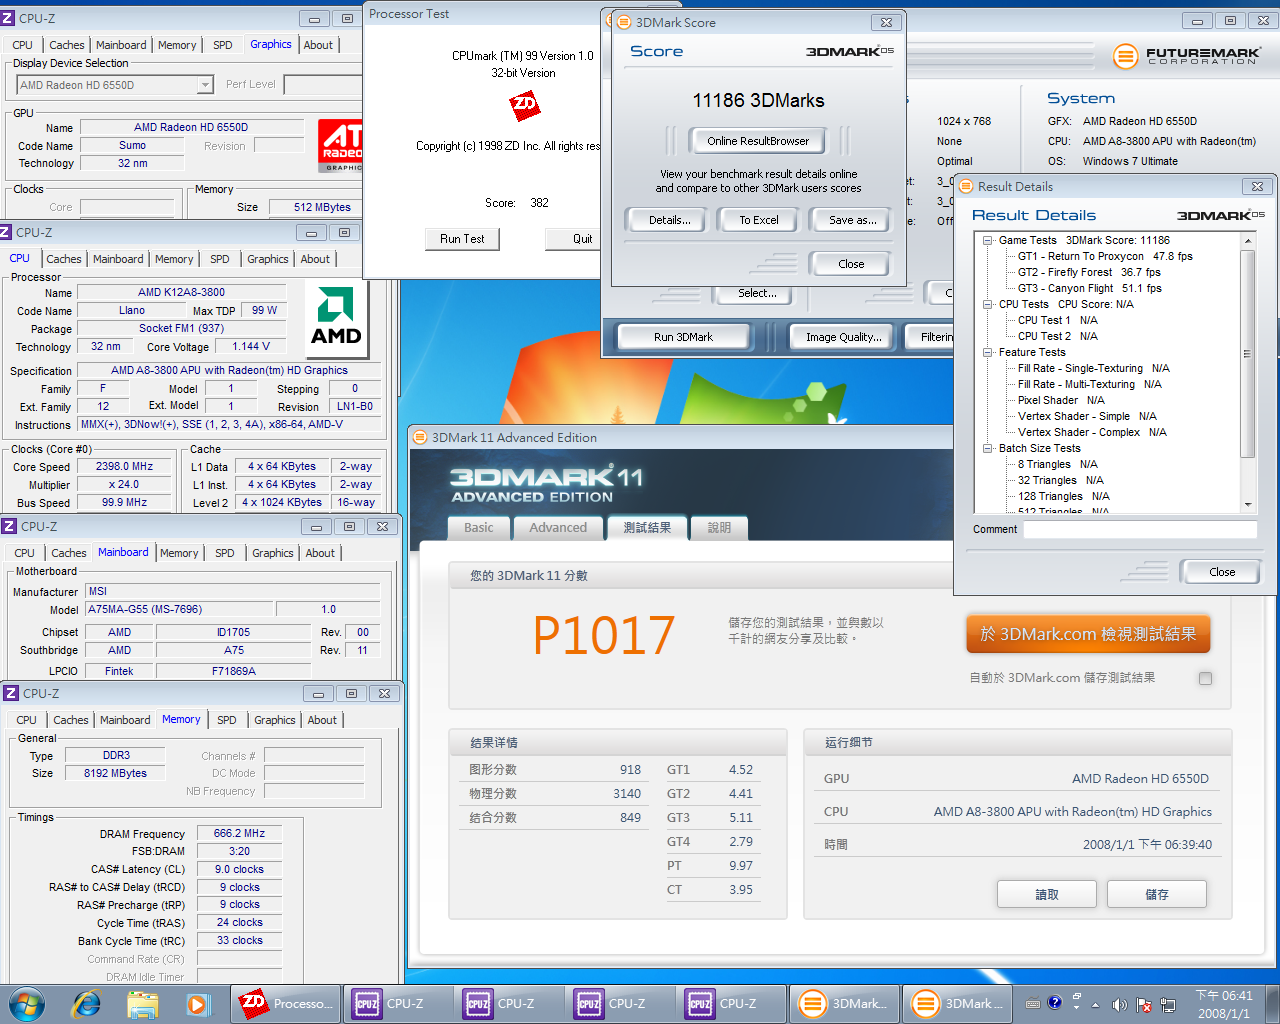
Task: Click the Select... button
Action: pyautogui.click(x=757, y=293)
